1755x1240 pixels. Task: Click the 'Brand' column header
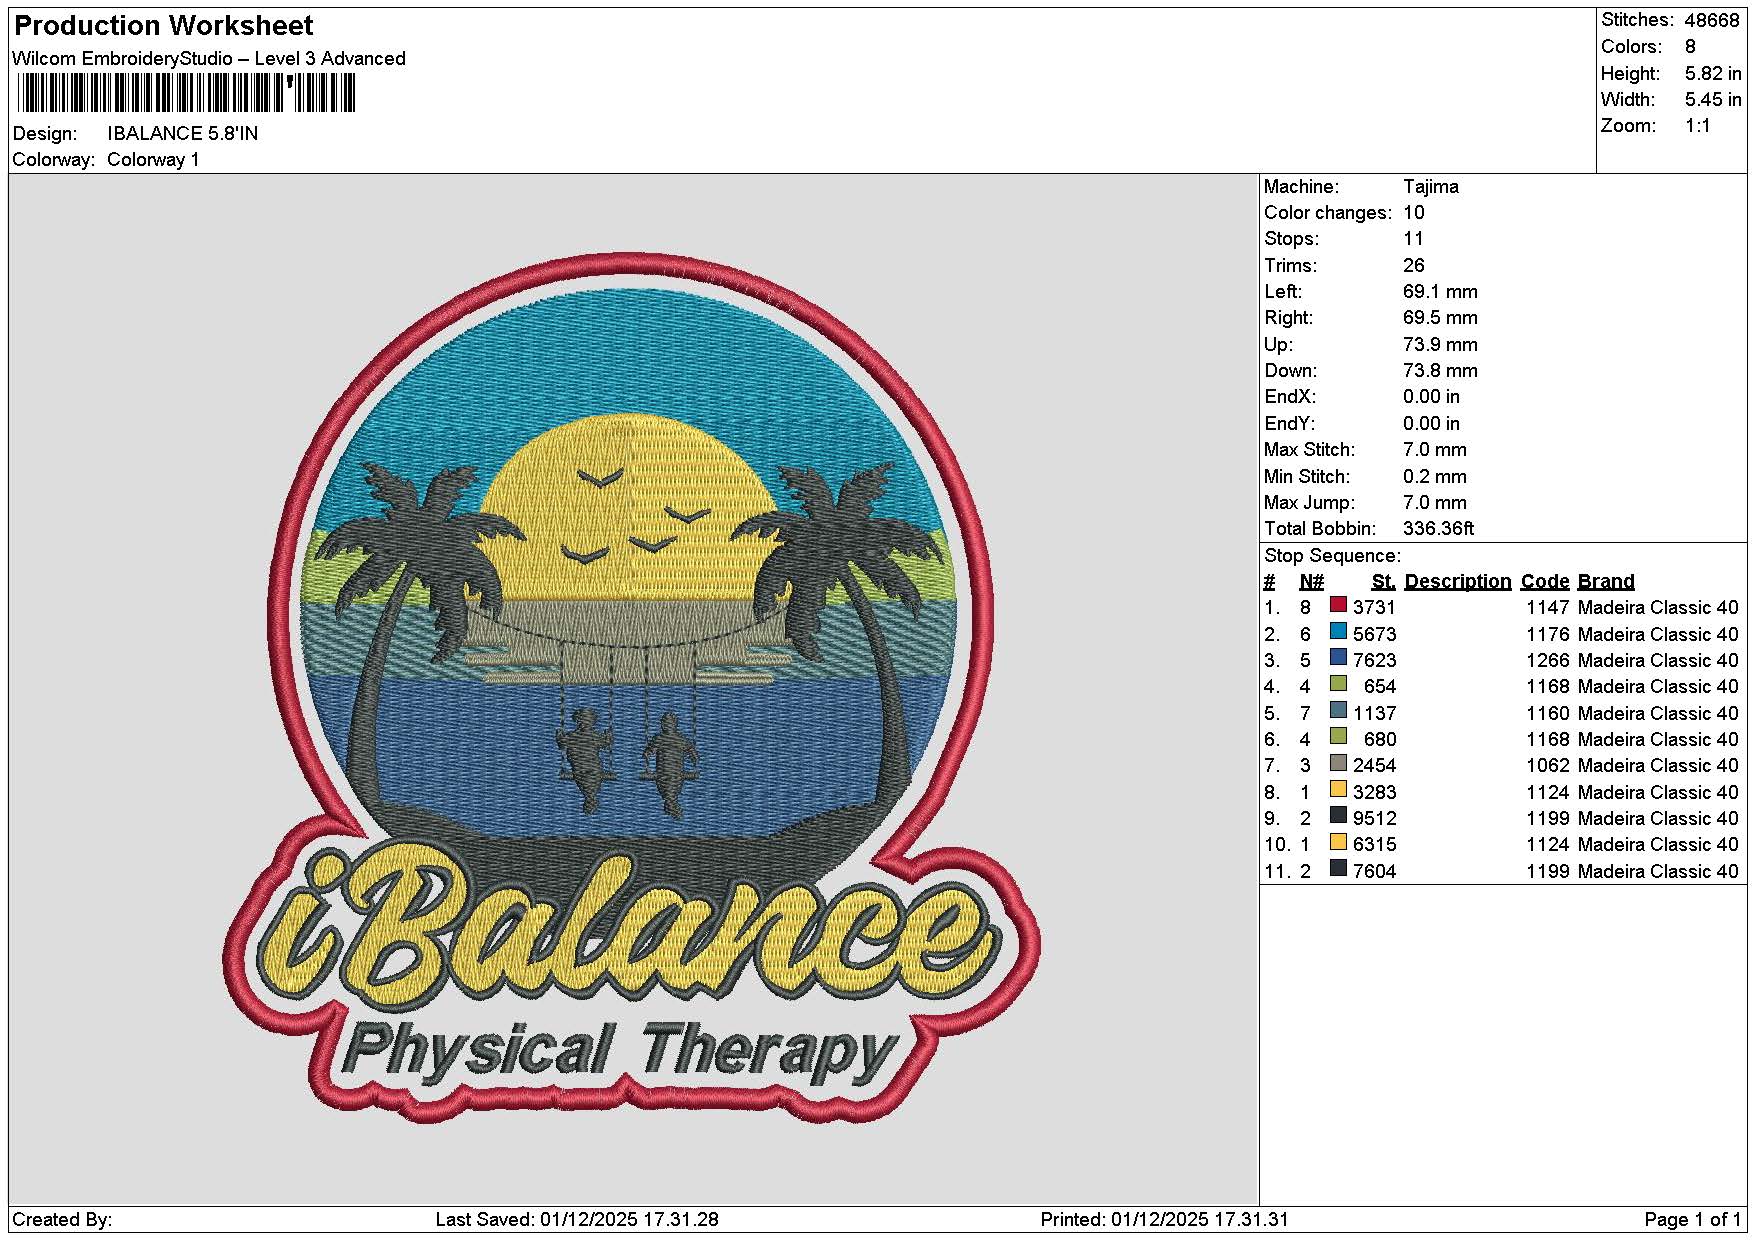pyautogui.click(x=1606, y=582)
